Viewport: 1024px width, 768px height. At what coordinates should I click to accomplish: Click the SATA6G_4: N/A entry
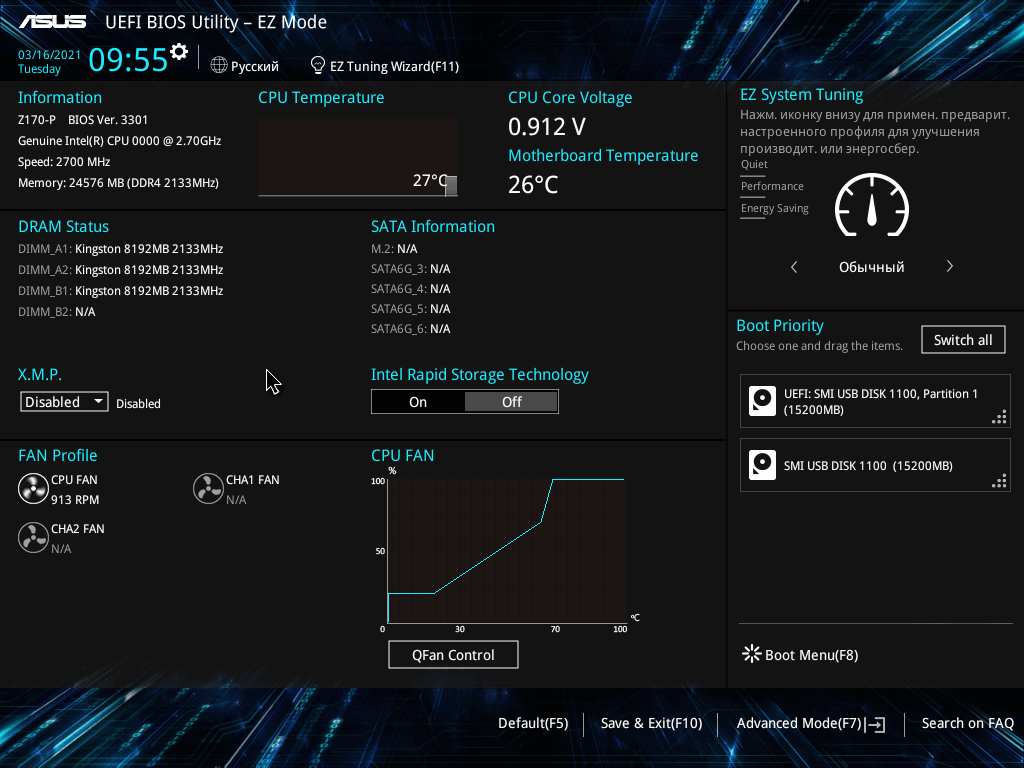coord(411,289)
